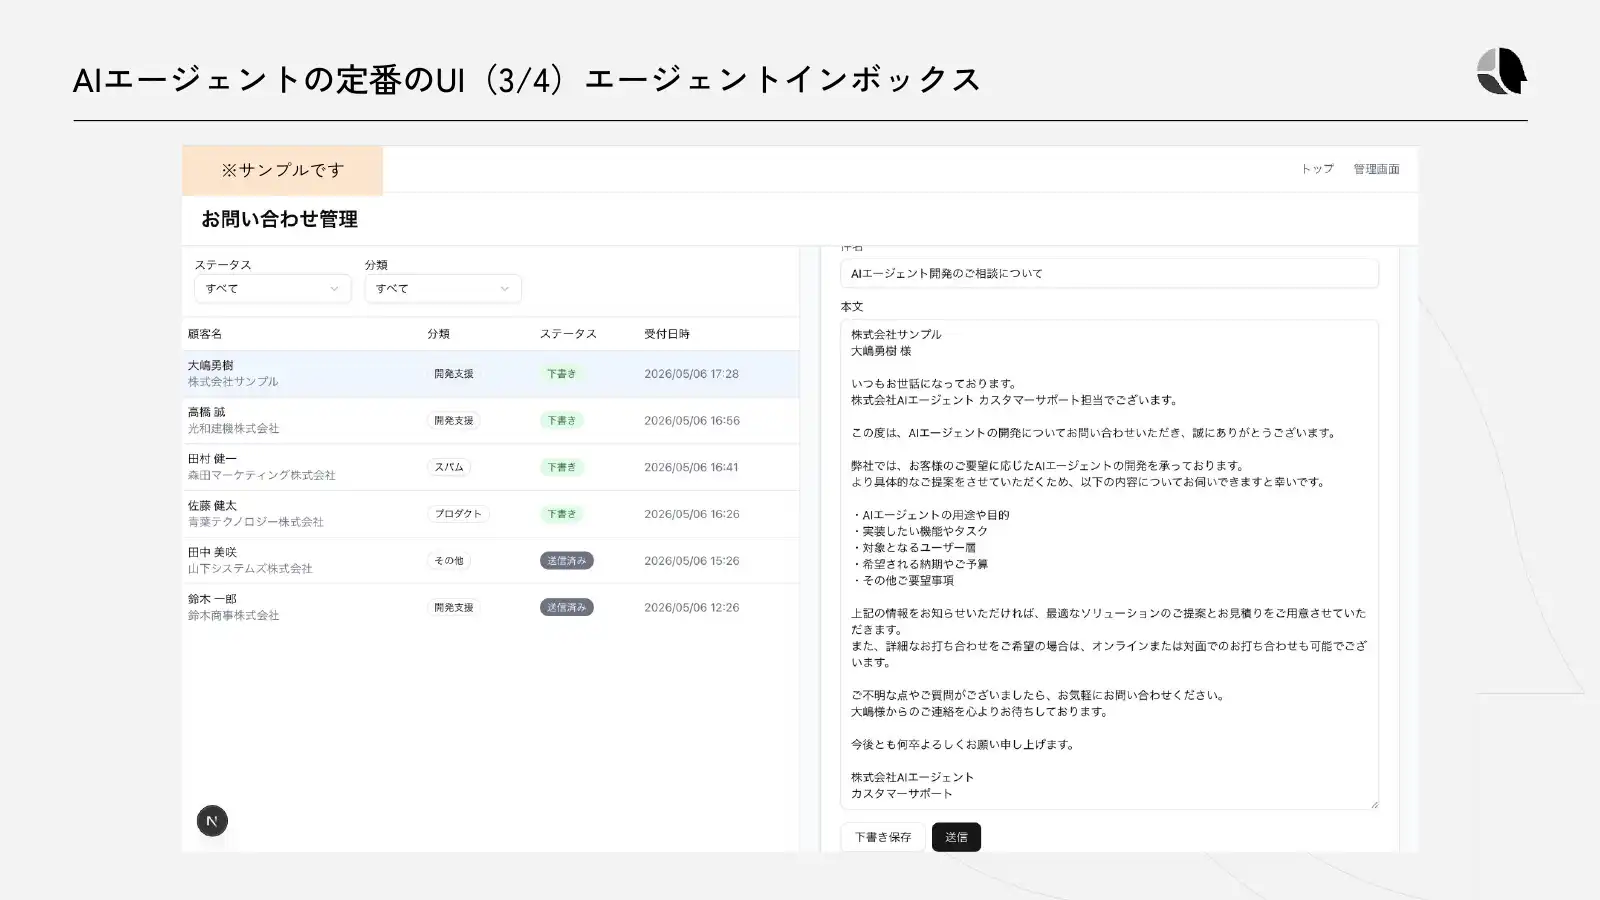The height and width of the screenshot is (900, 1600).
Task: Select the 高橋 誠 inquiry row
Action: 490,421
